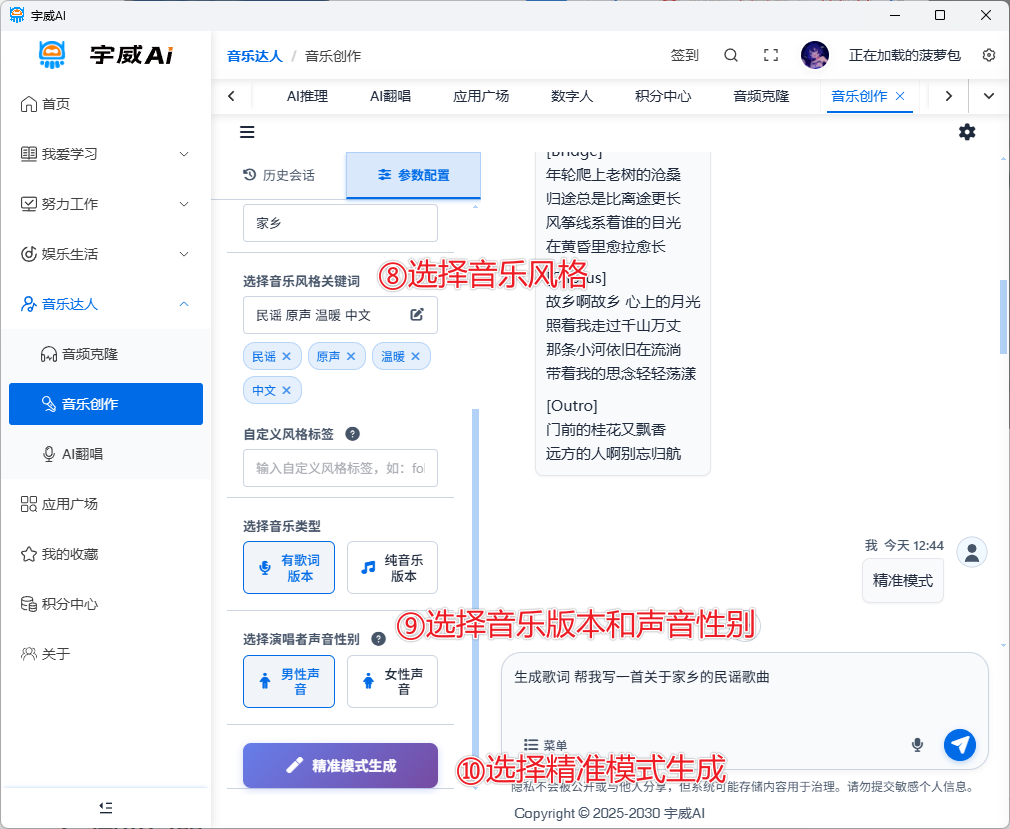Click the send message paper plane button
The image size is (1010, 829).
click(960, 744)
